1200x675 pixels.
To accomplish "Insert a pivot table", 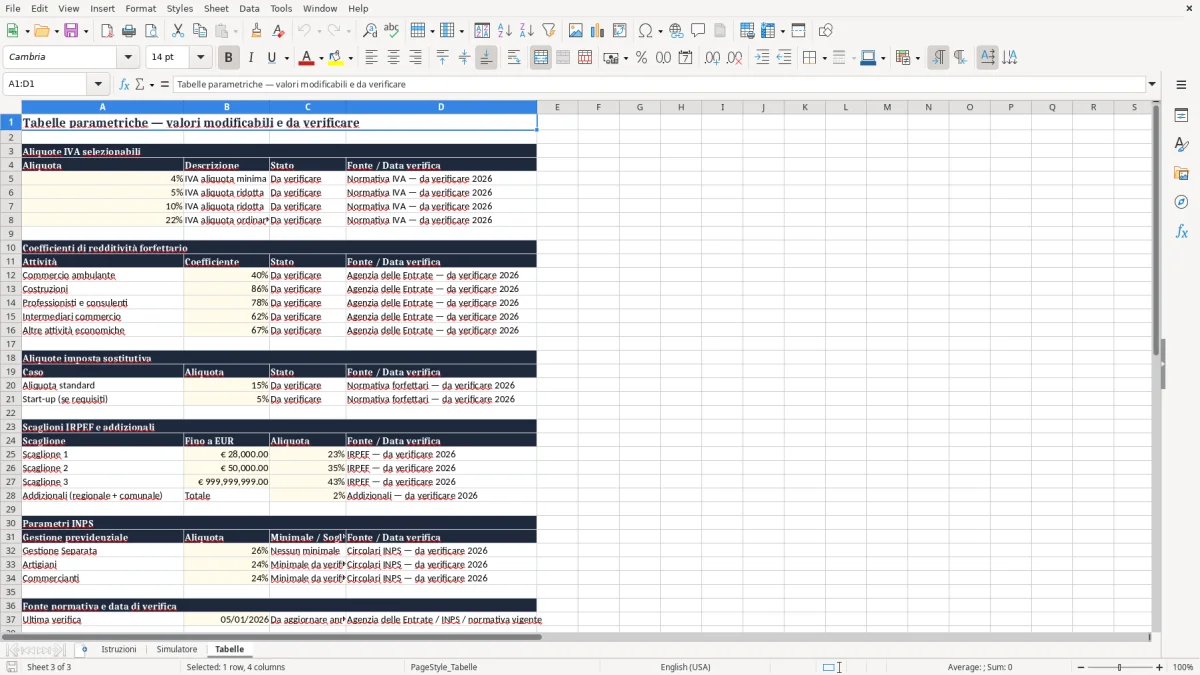I will pyautogui.click(x=620, y=31).
